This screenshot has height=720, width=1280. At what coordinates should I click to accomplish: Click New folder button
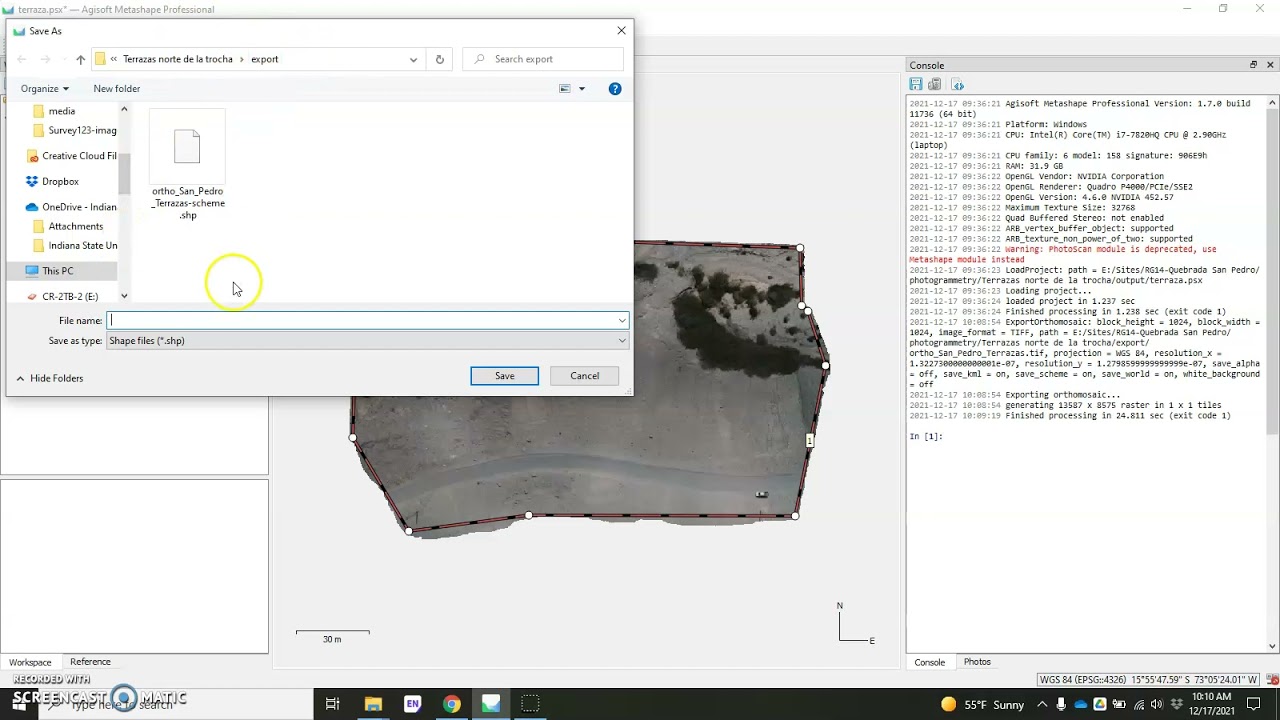(x=117, y=89)
